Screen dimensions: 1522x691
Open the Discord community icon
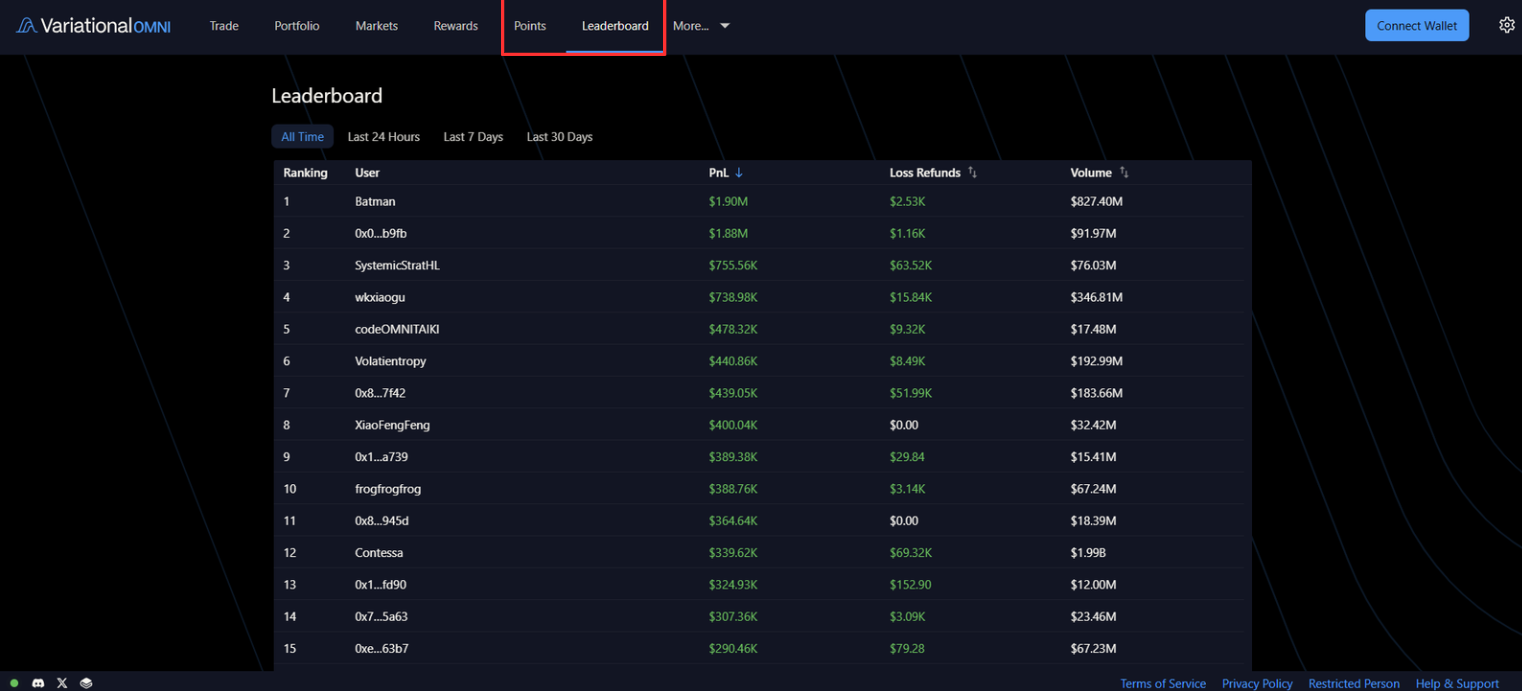38,683
